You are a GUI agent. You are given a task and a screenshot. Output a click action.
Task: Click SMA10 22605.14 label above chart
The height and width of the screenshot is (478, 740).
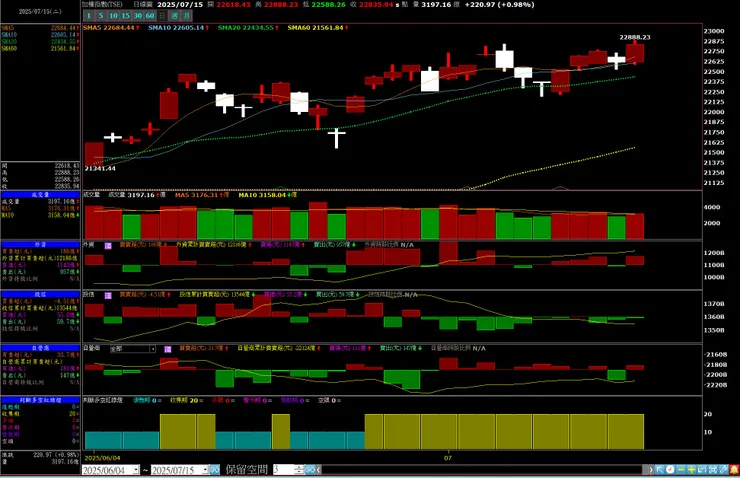click(x=176, y=28)
